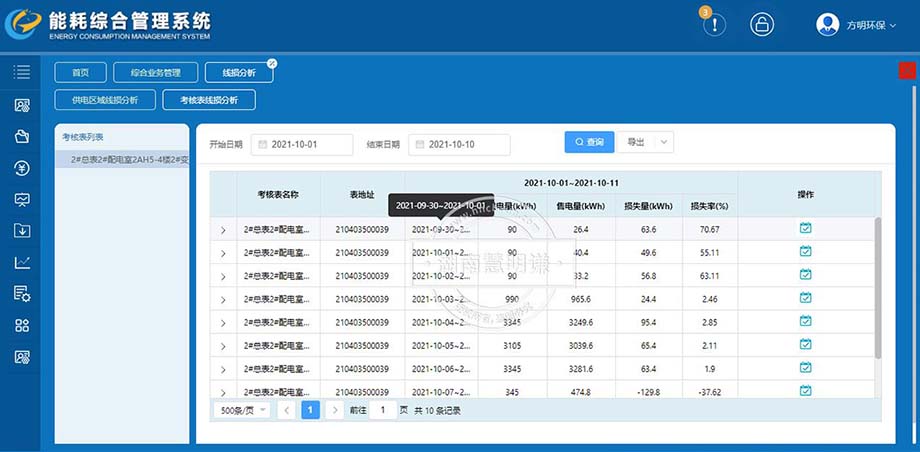Go to the next page arrow
Viewport: 920px width, 452px height.
click(335, 410)
